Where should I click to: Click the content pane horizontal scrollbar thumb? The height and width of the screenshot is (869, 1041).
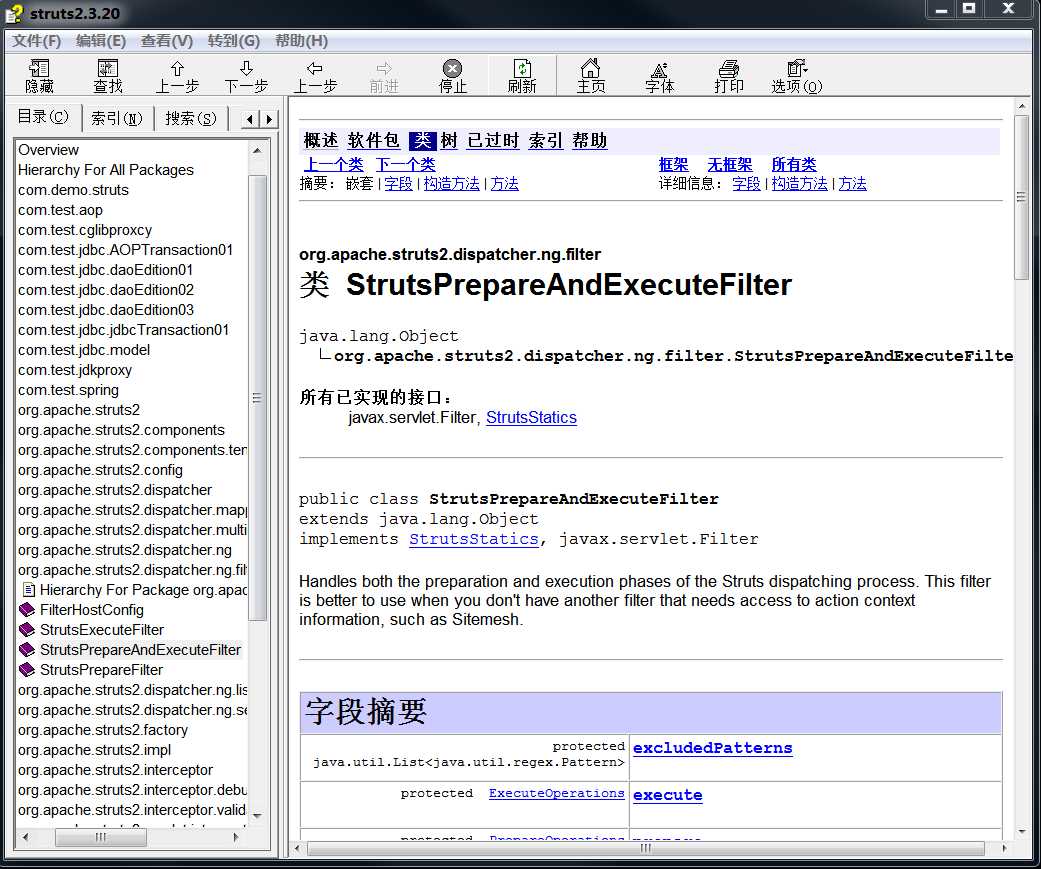[x=646, y=848]
